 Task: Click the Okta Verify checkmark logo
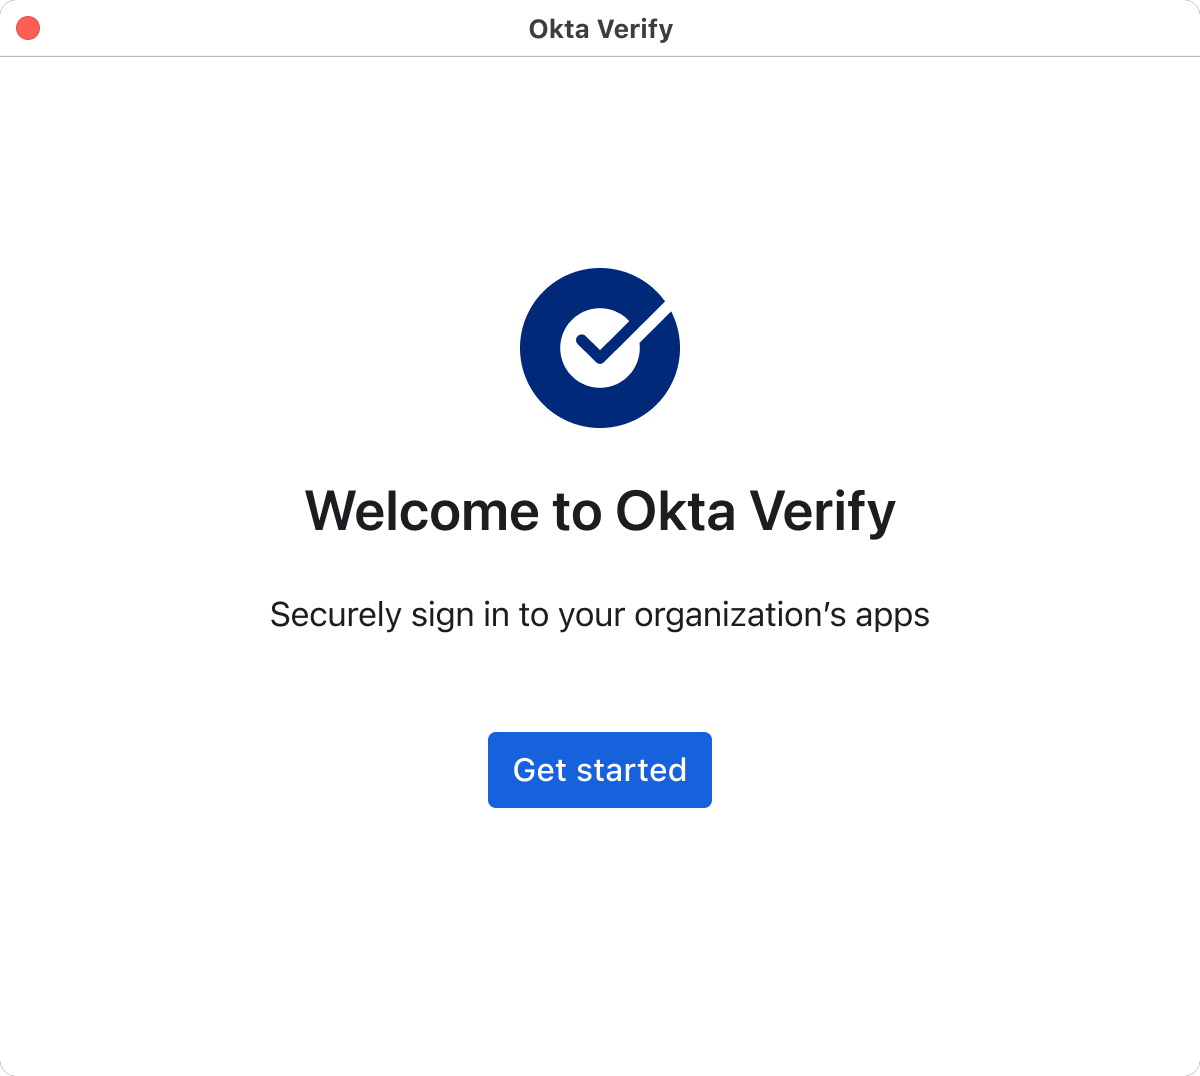click(x=600, y=348)
